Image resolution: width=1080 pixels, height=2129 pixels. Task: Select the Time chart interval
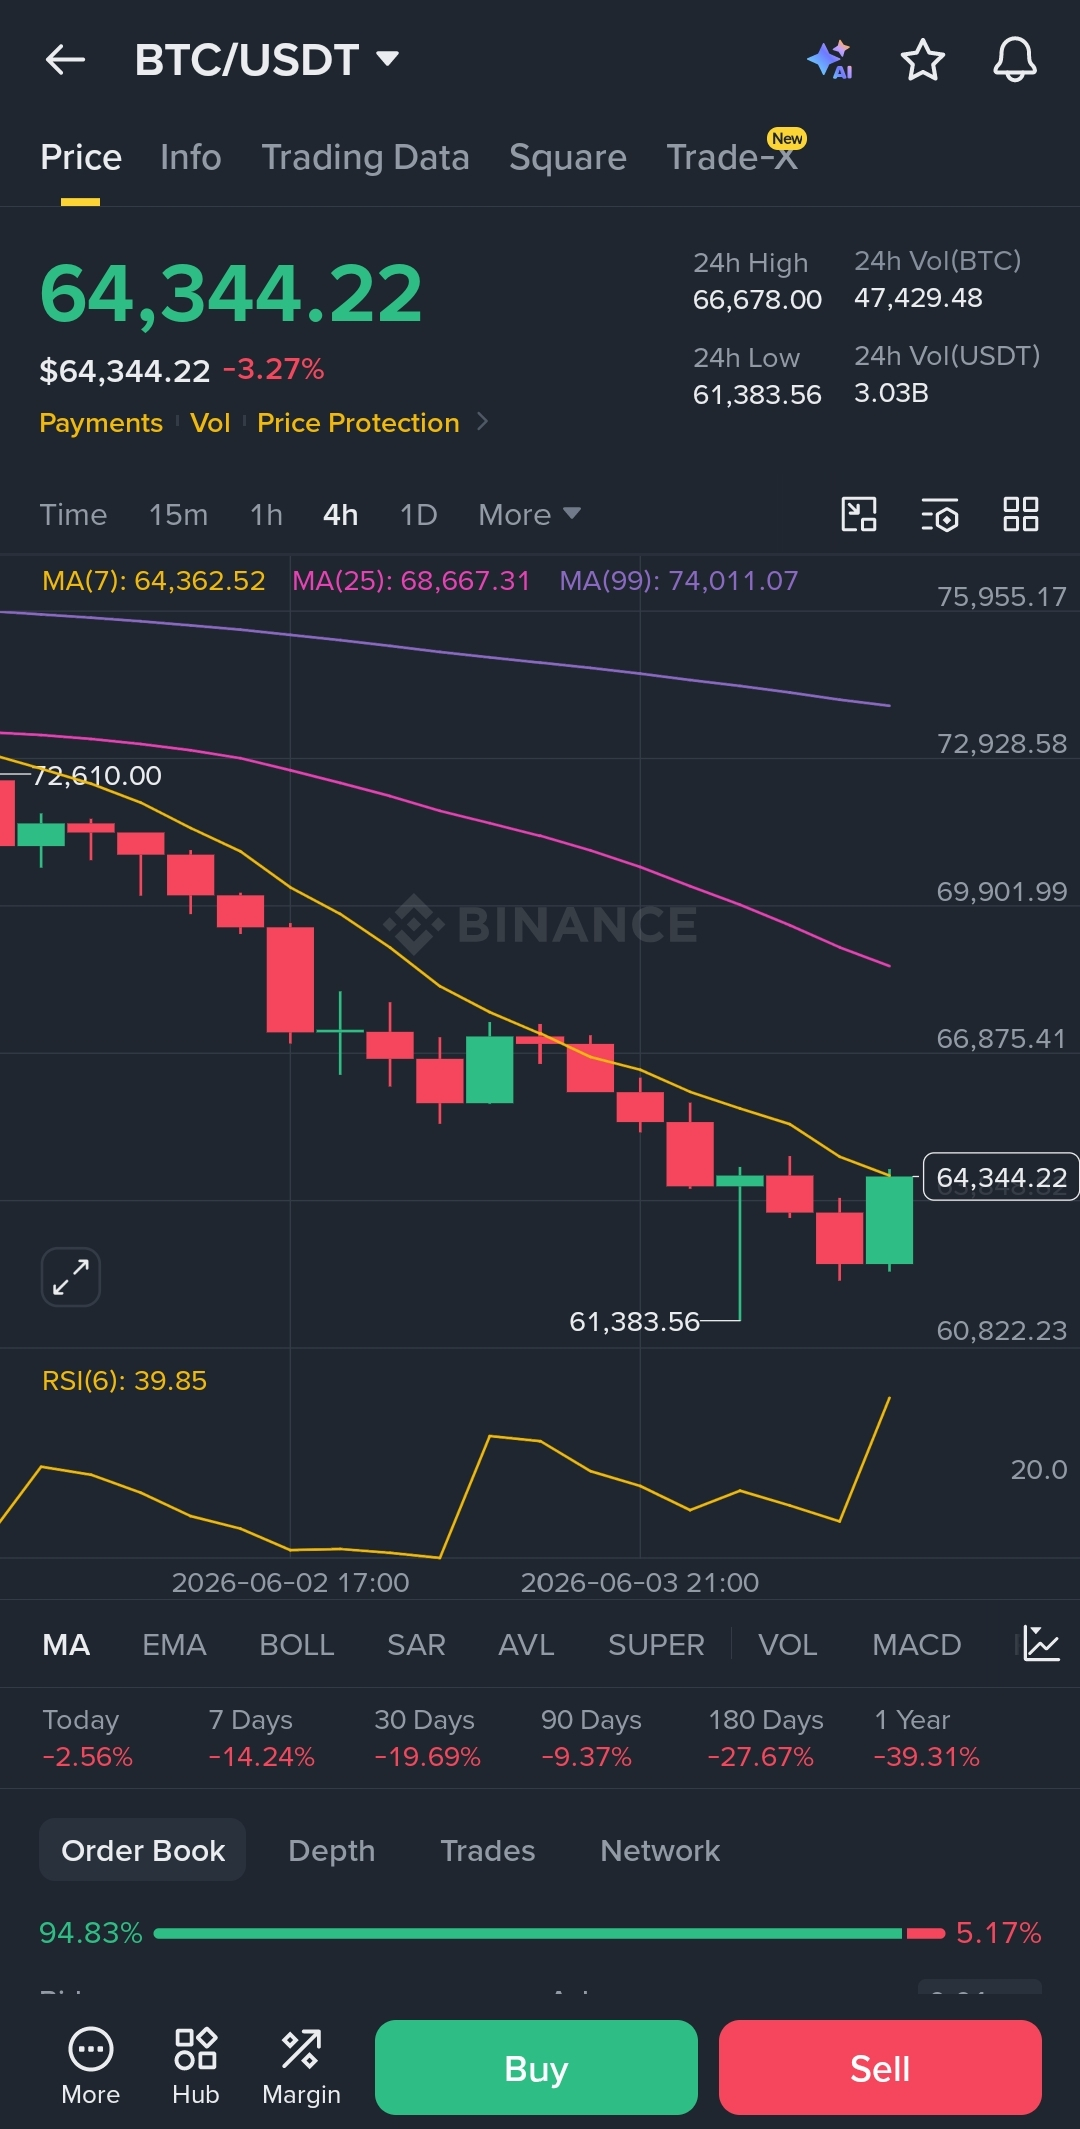73,514
